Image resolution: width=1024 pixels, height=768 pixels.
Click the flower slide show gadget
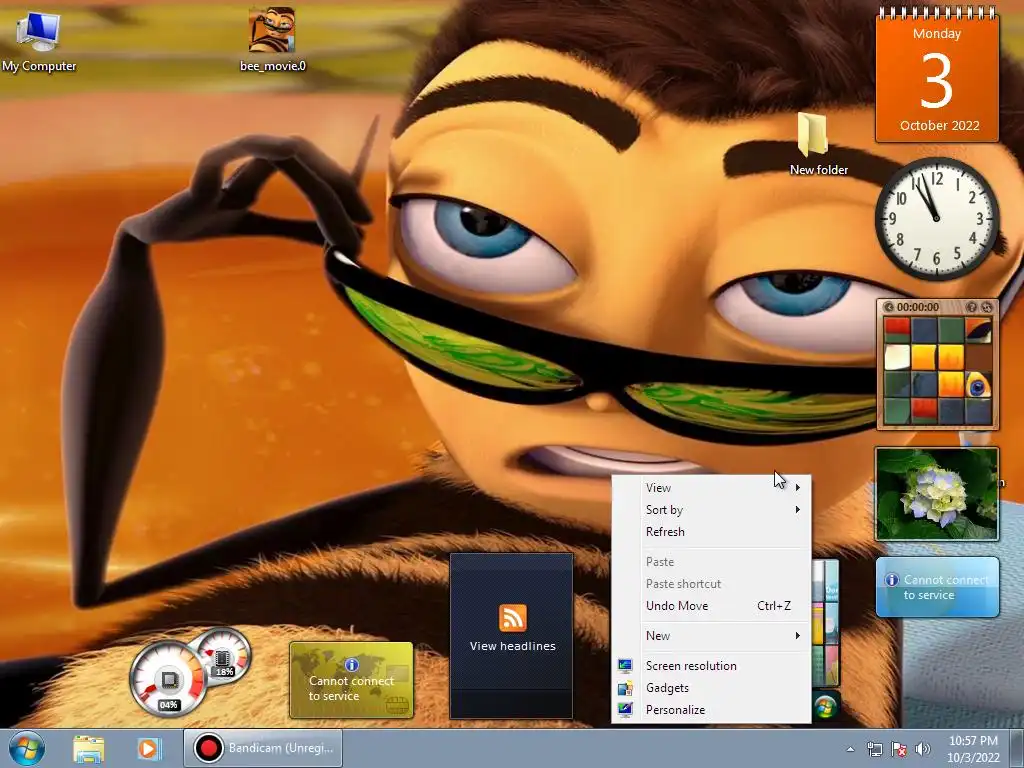tap(937, 494)
